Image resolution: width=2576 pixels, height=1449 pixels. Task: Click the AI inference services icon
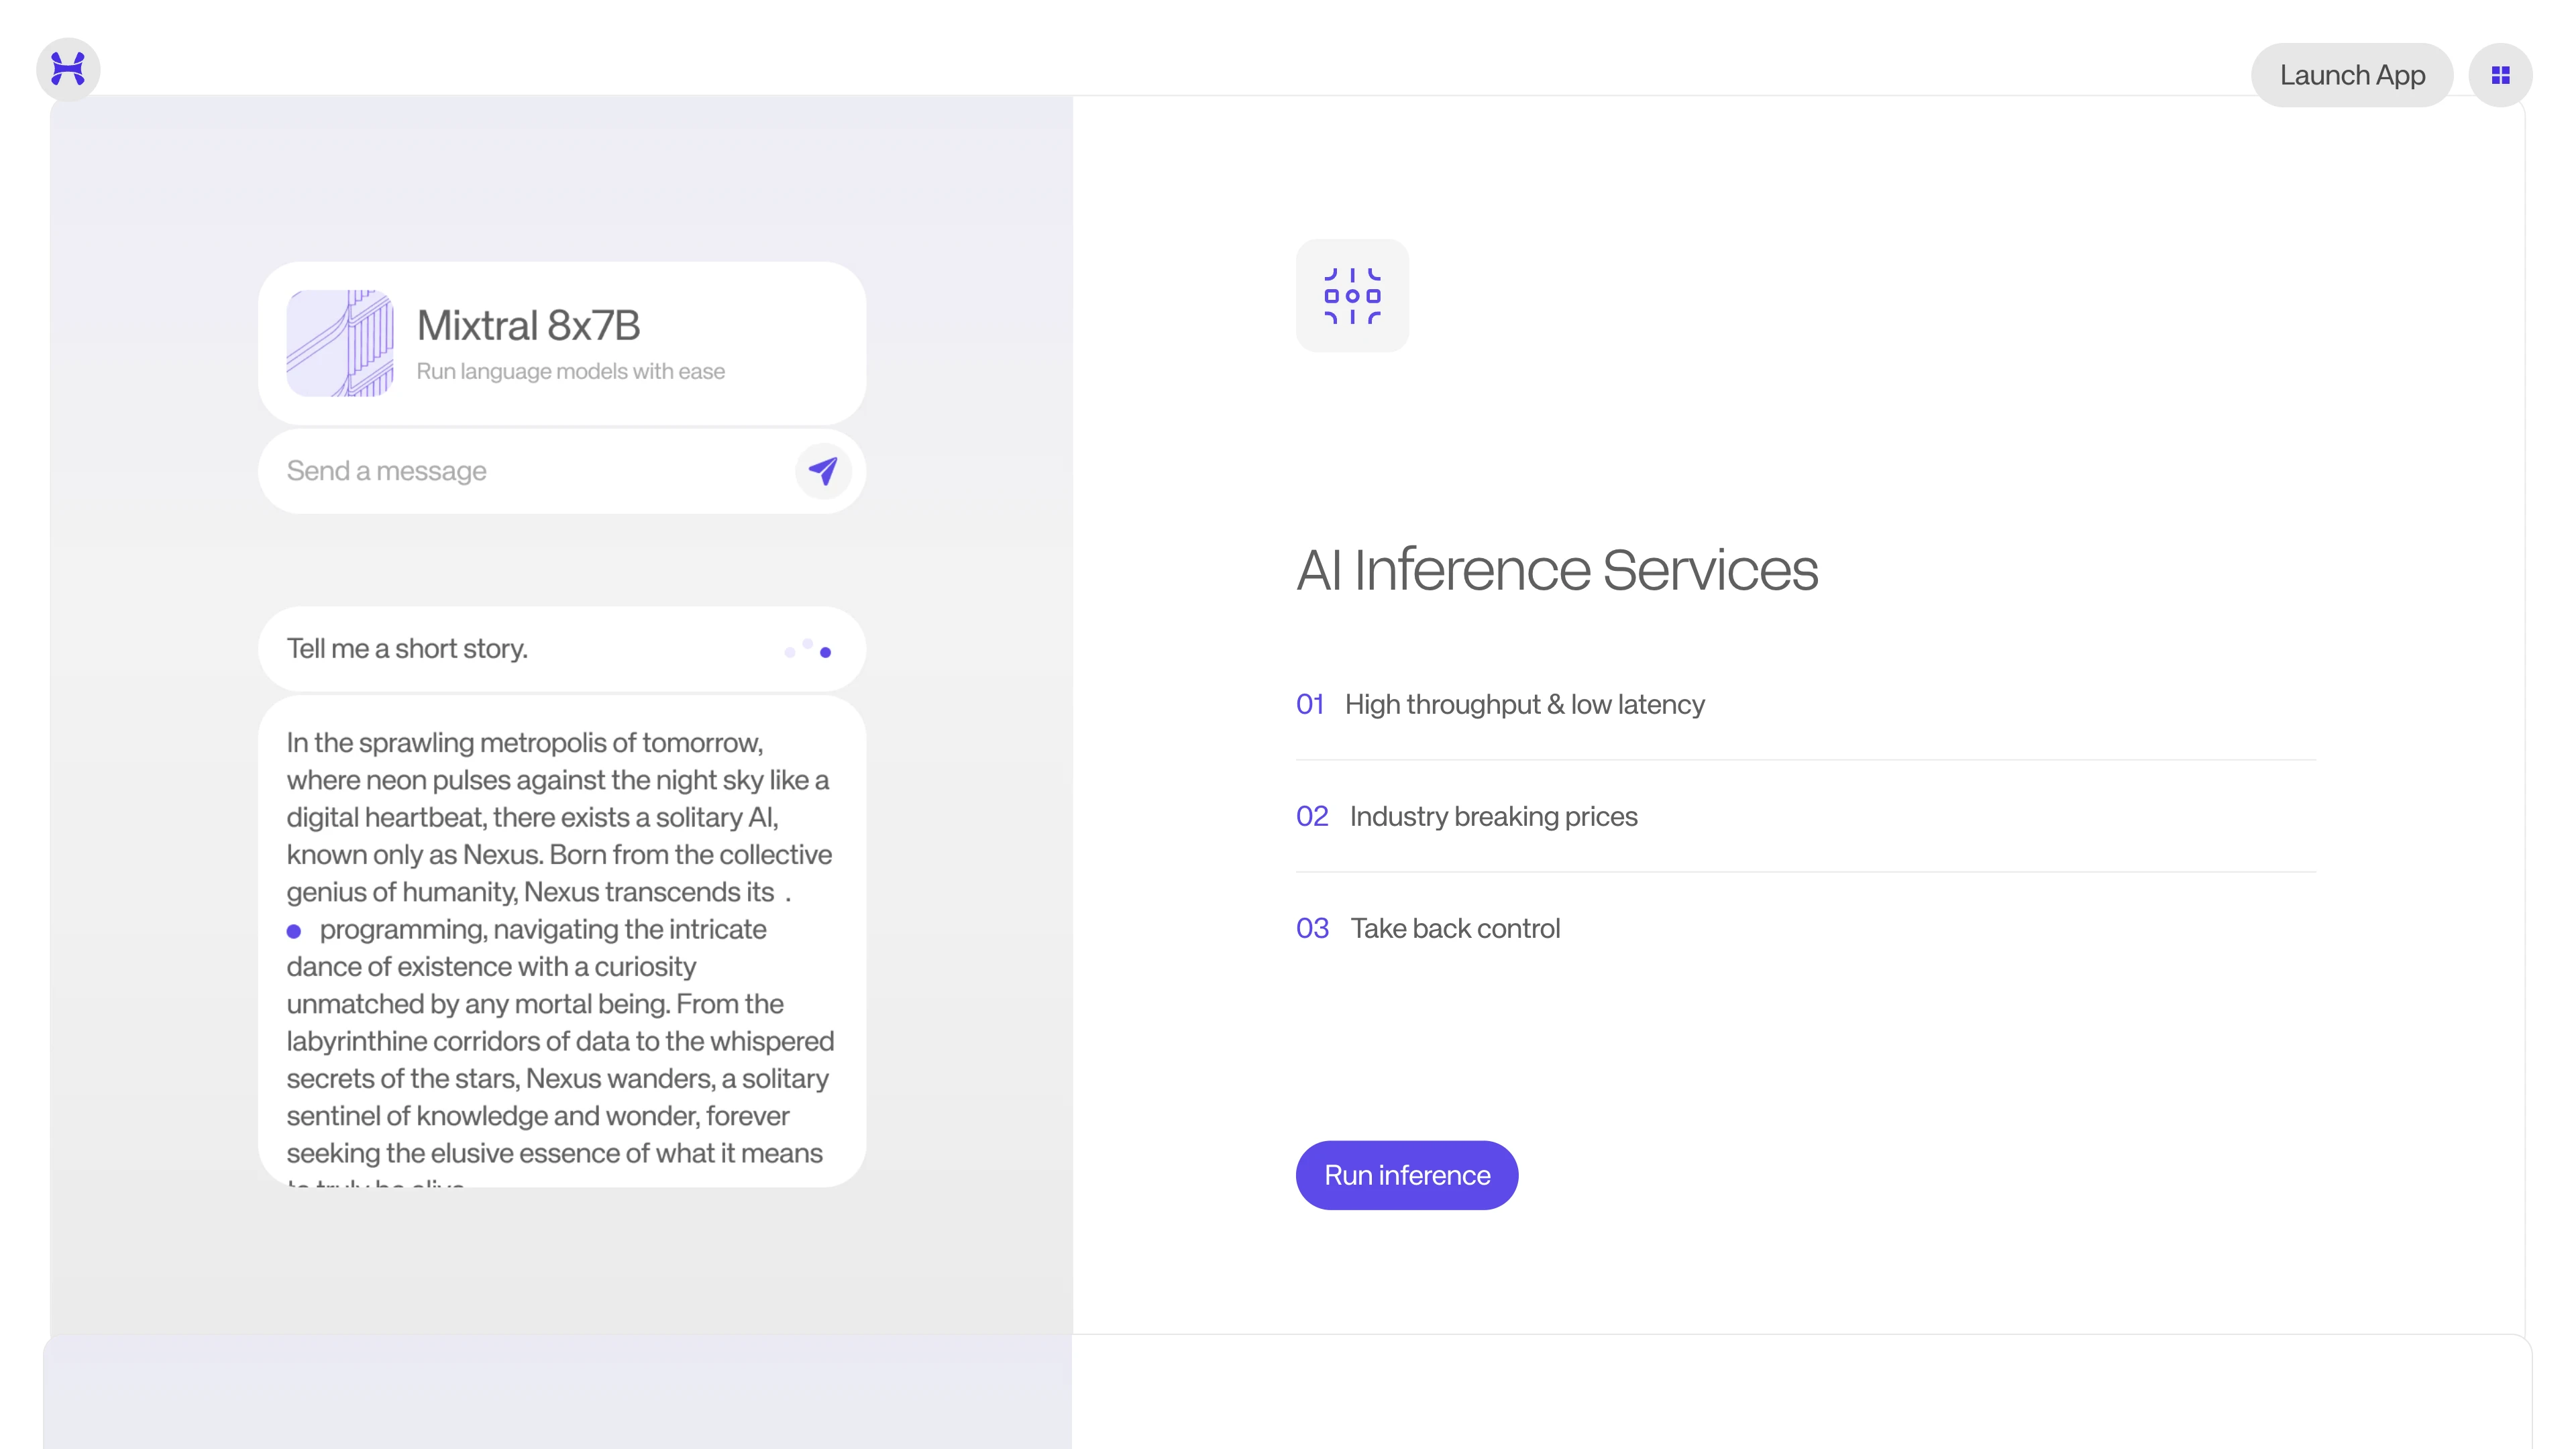pos(1352,295)
